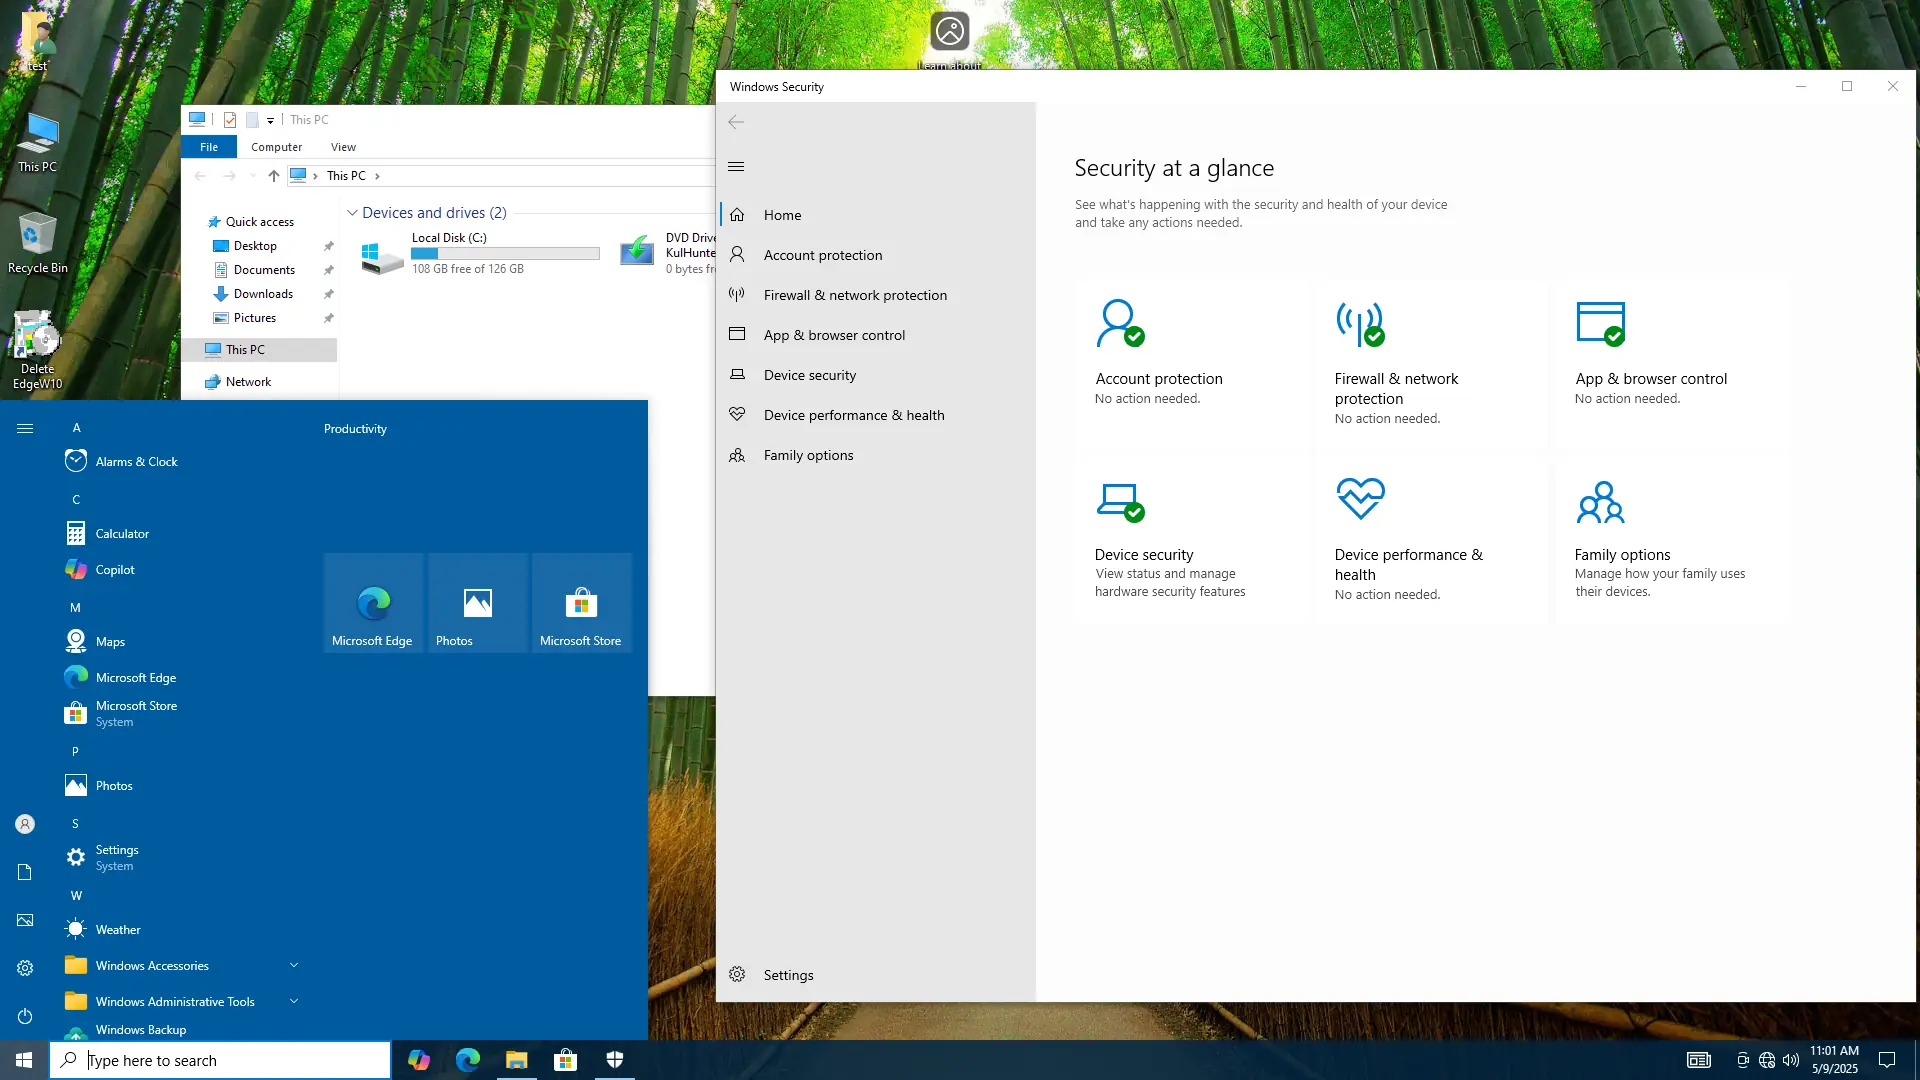Open Settings in Windows Security sidebar
The height and width of the screenshot is (1080, 1920).
point(788,975)
